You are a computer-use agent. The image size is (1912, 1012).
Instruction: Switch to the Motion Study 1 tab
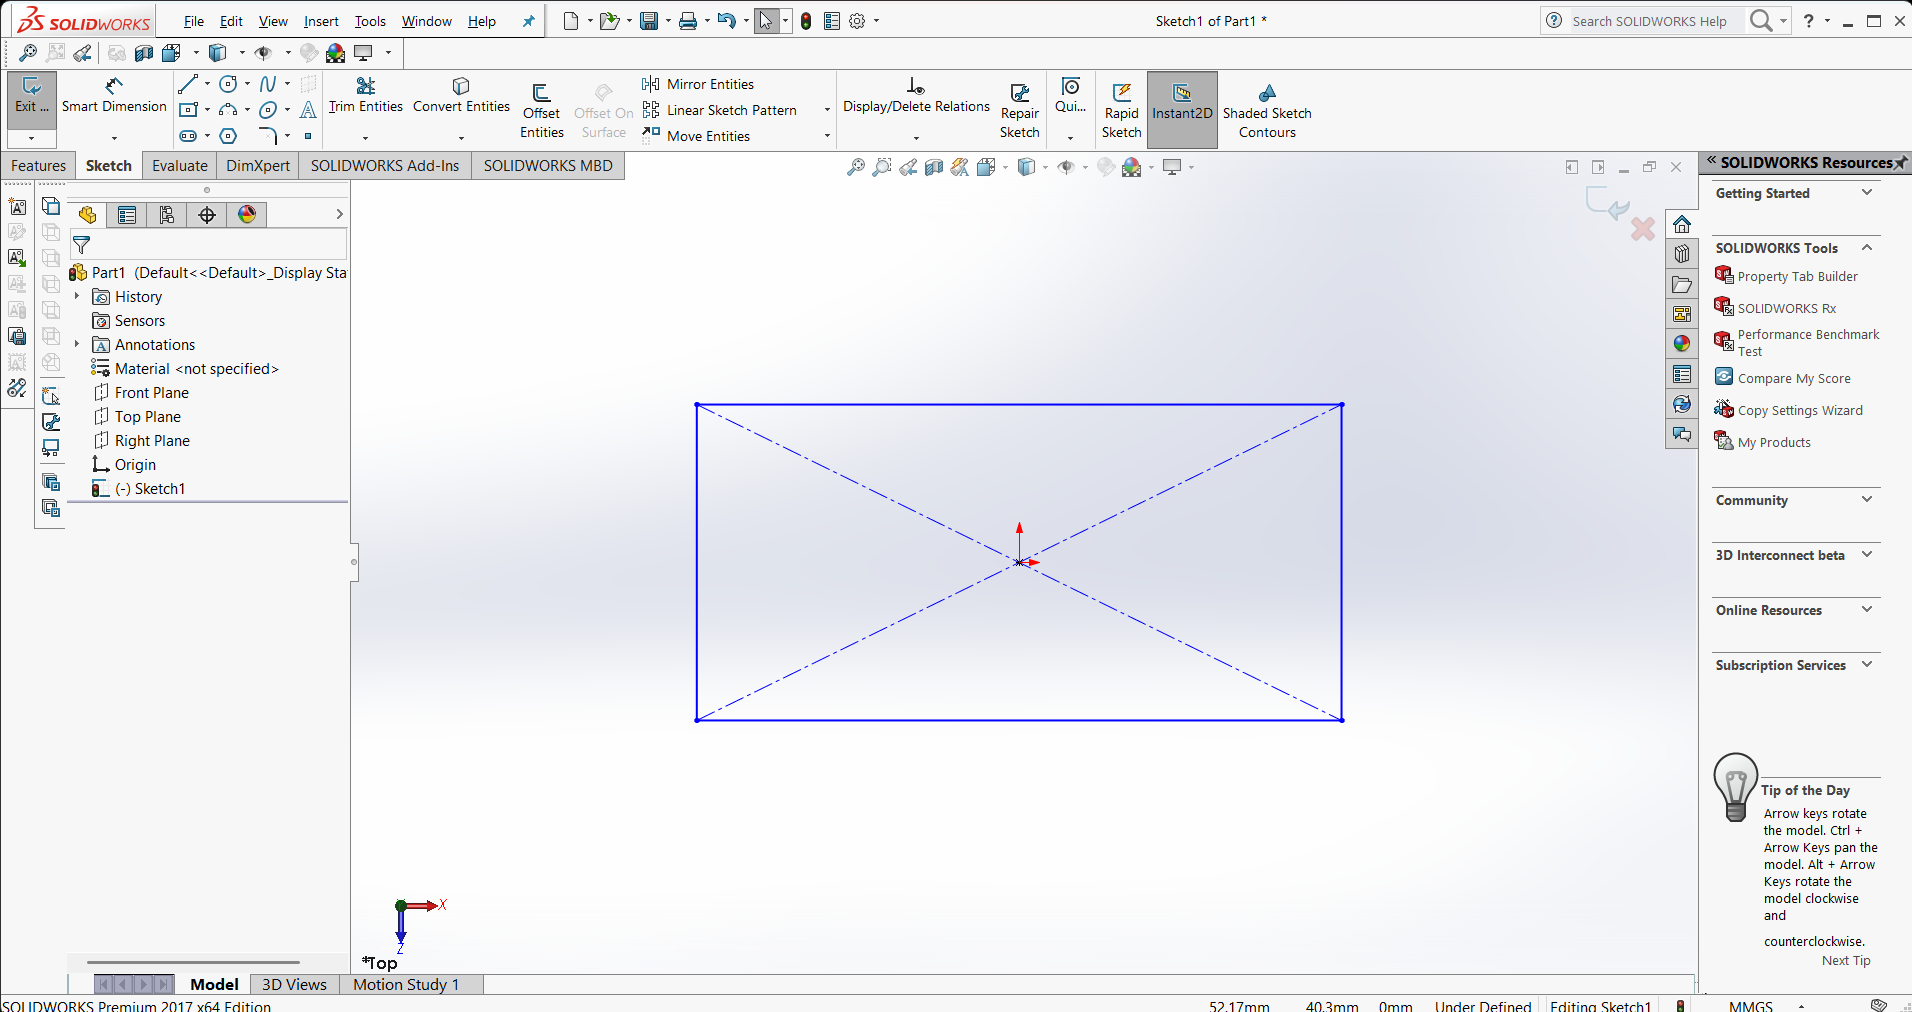[405, 985]
